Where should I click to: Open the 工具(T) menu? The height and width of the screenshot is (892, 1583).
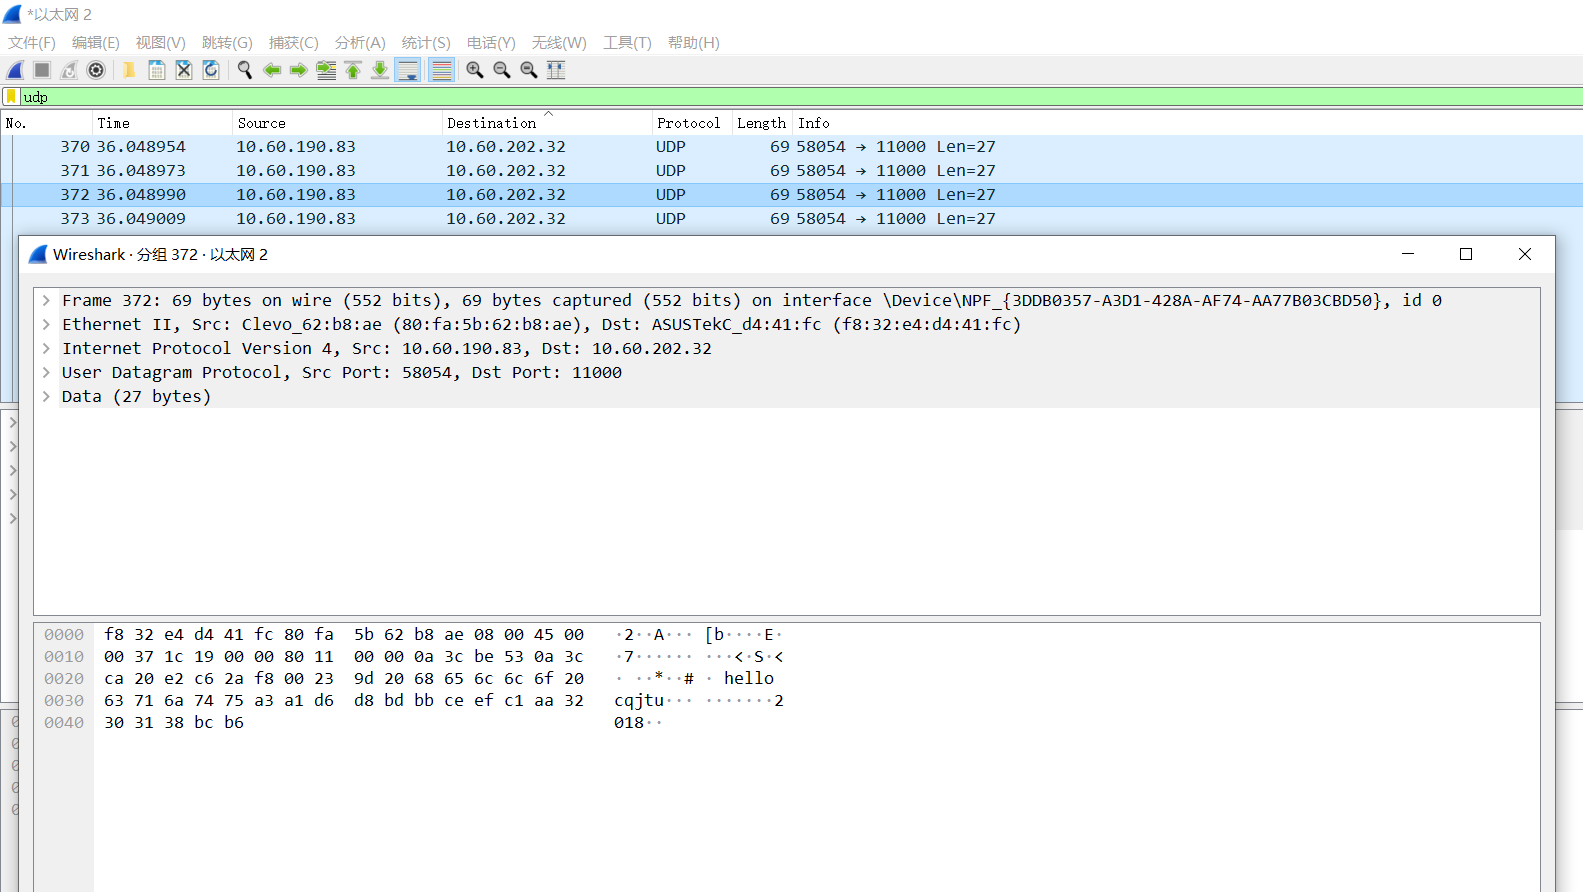click(627, 43)
